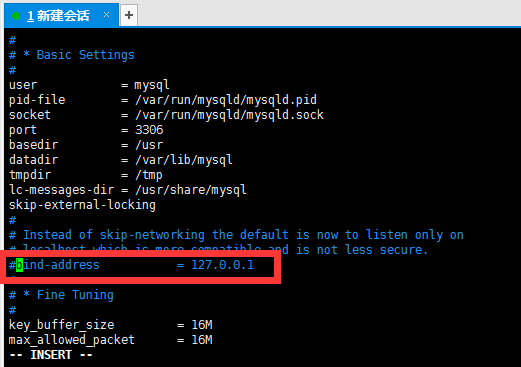Viewport: 521px width, 367px height.
Task: Click the 'max_allowed_packet = 16M' line
Action: [110, 340]
